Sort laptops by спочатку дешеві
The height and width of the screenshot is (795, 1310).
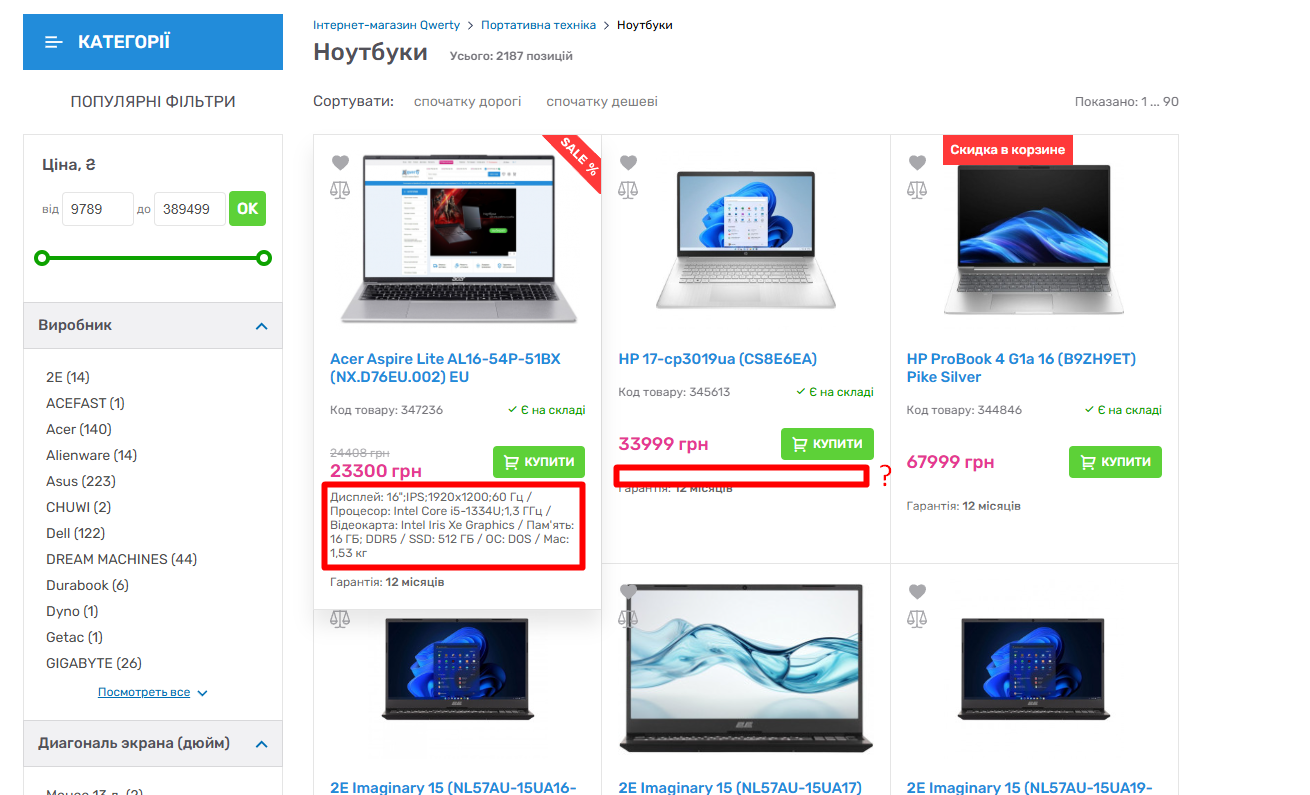coord(601,102)
